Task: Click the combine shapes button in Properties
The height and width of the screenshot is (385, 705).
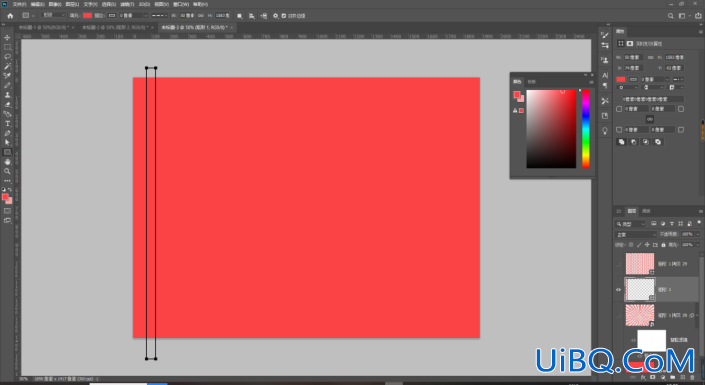Action: point(622,142)
